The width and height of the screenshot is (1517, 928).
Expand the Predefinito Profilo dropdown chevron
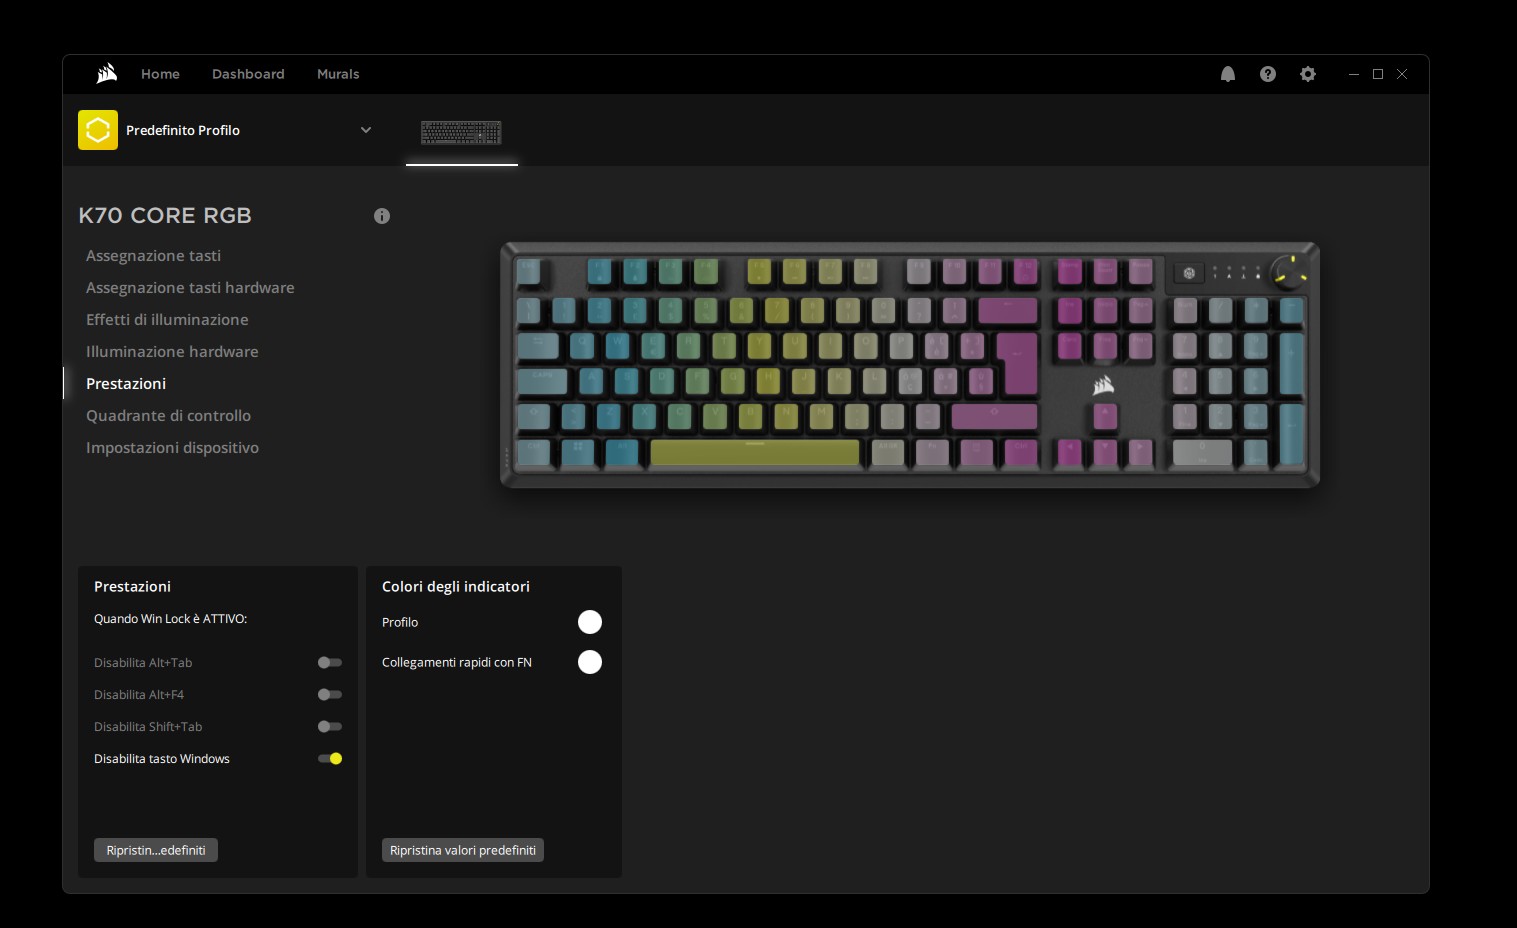coord(366,130)
